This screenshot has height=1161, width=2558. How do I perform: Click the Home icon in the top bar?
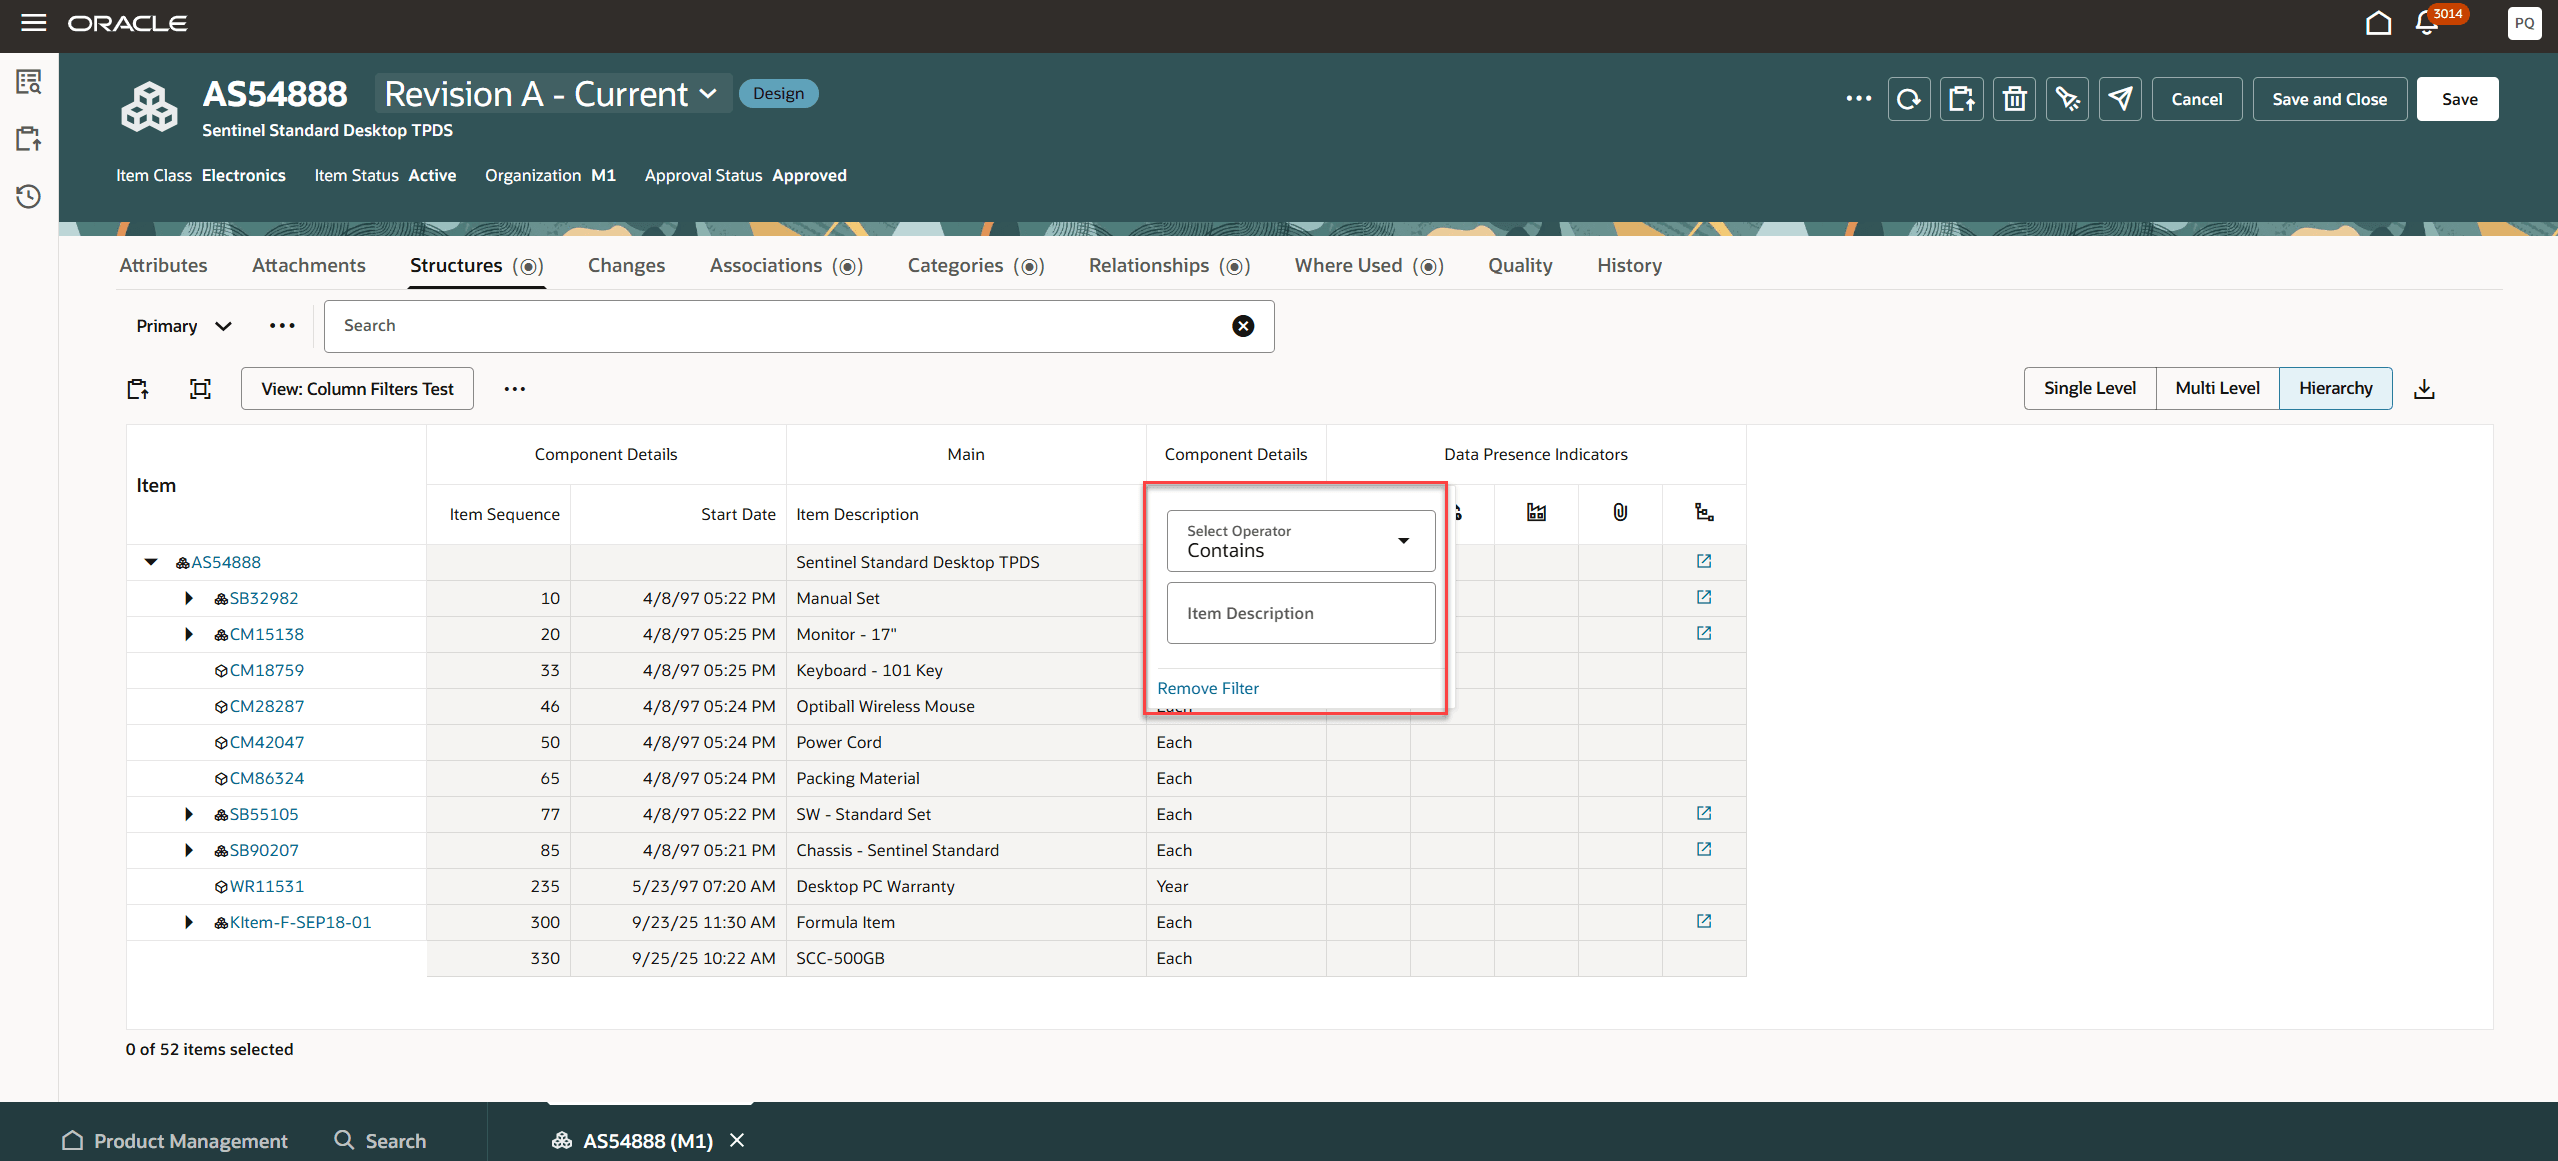coord(2378,23)
